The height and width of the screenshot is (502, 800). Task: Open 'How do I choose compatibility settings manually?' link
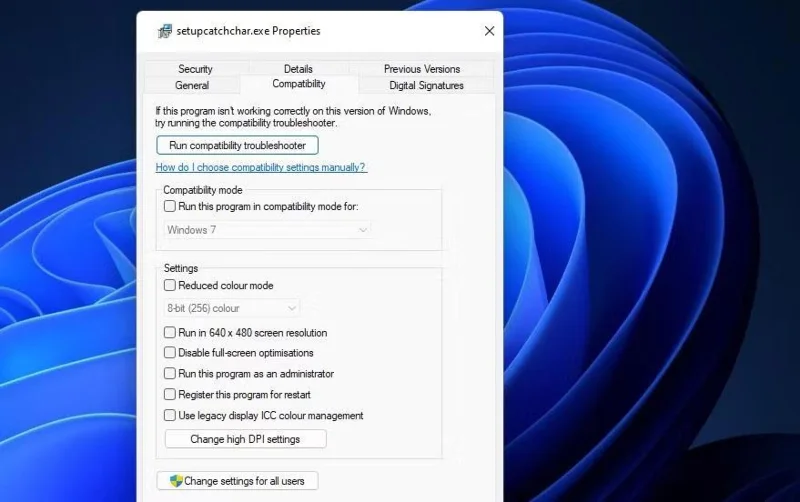pos(261,167)
